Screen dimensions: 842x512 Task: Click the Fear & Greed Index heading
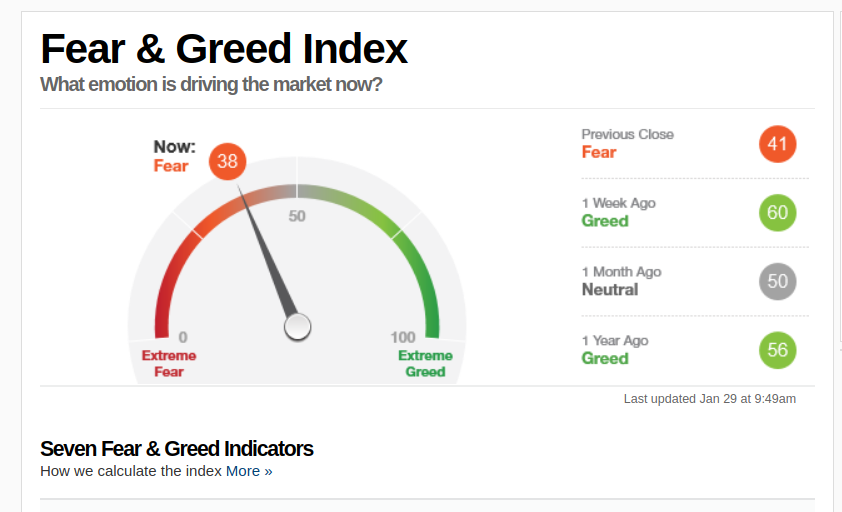tap(224, 49)
